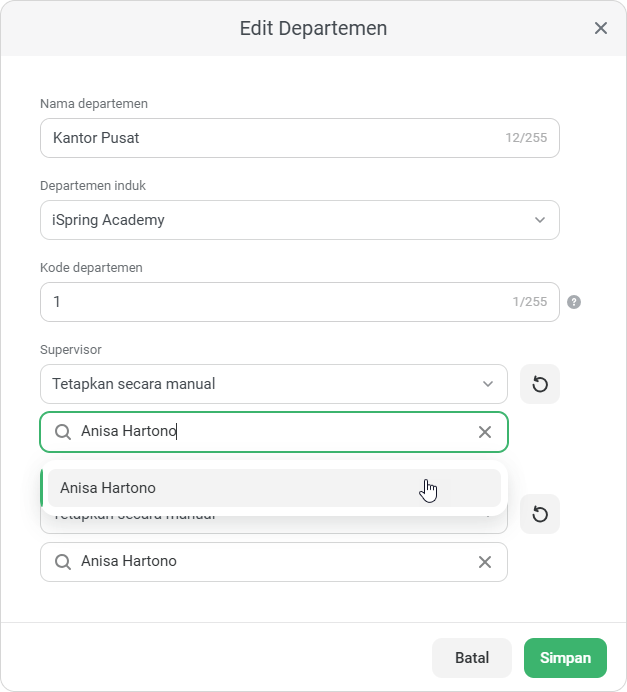Clear the active Supervisor search field
The width and height of the screenshot is (627, 692).
pyautogui.click(x=484, y=432)
